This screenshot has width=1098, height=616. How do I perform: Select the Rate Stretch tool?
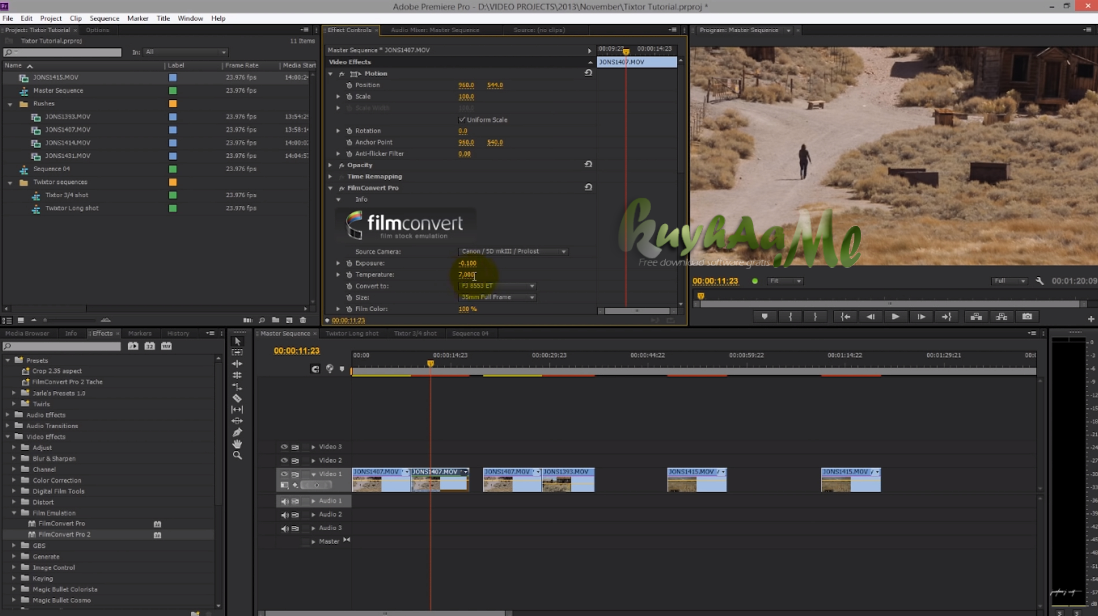coord(237,386)
